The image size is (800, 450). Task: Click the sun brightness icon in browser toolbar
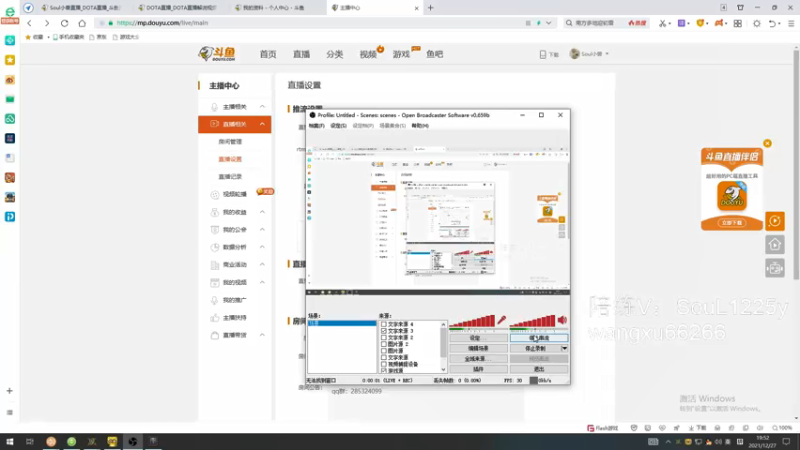pos(757,23)
